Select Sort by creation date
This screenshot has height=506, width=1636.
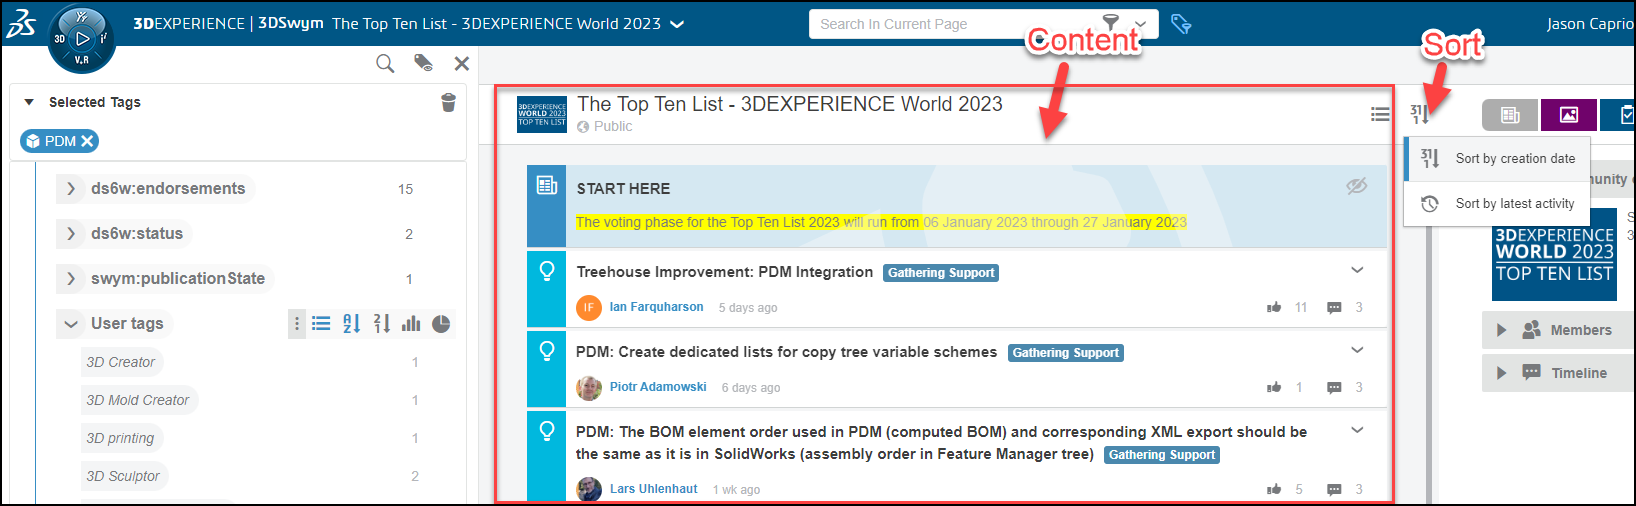(1514, 158)
